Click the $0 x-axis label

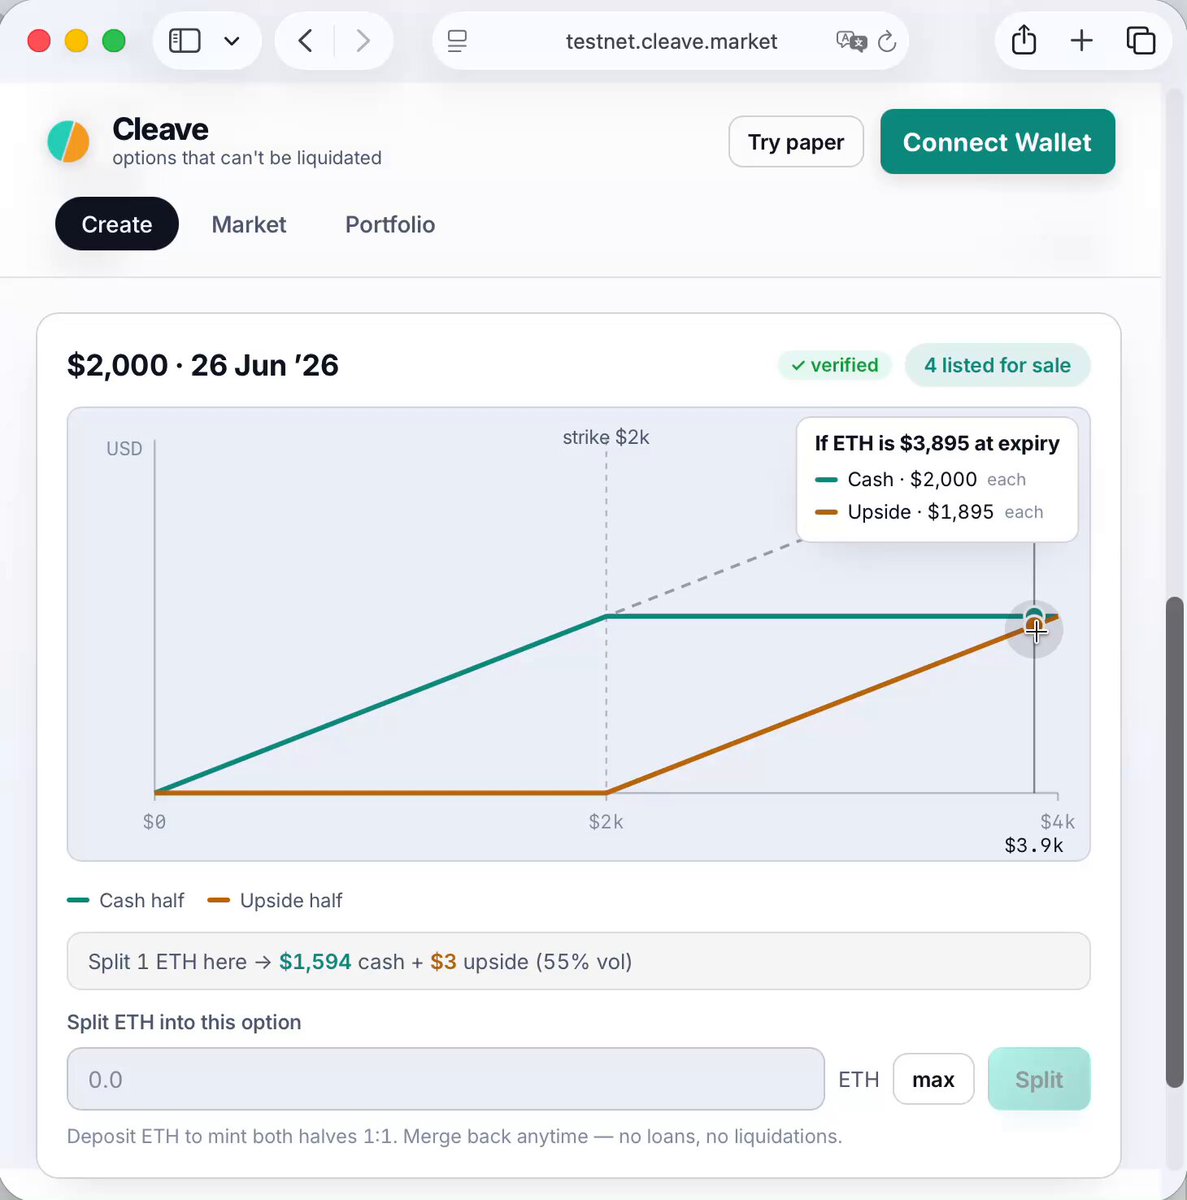tap(154, 822)
